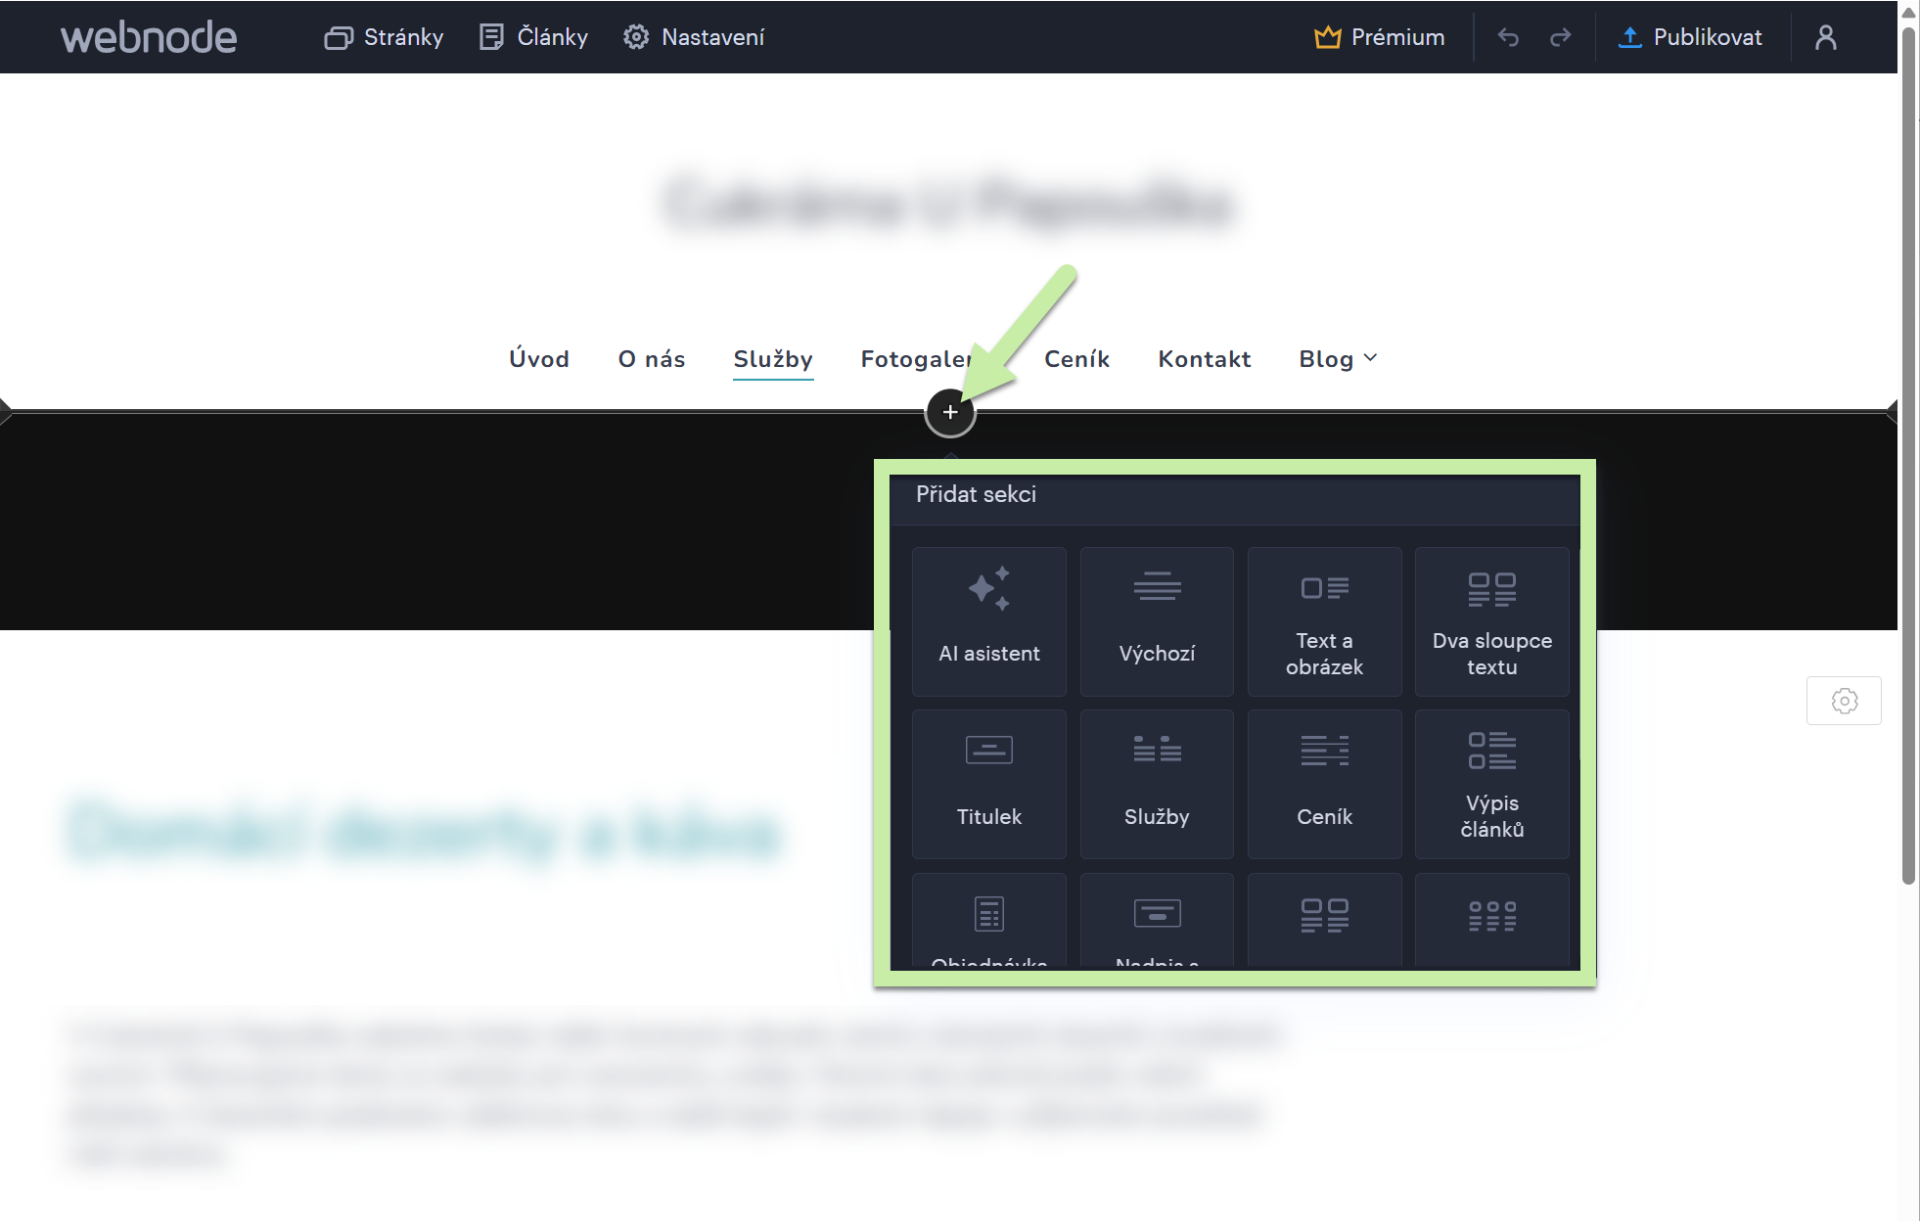Expand the Blog dropdown menu
This screenshot has height=1221, width=1920.
point(1338,359)
